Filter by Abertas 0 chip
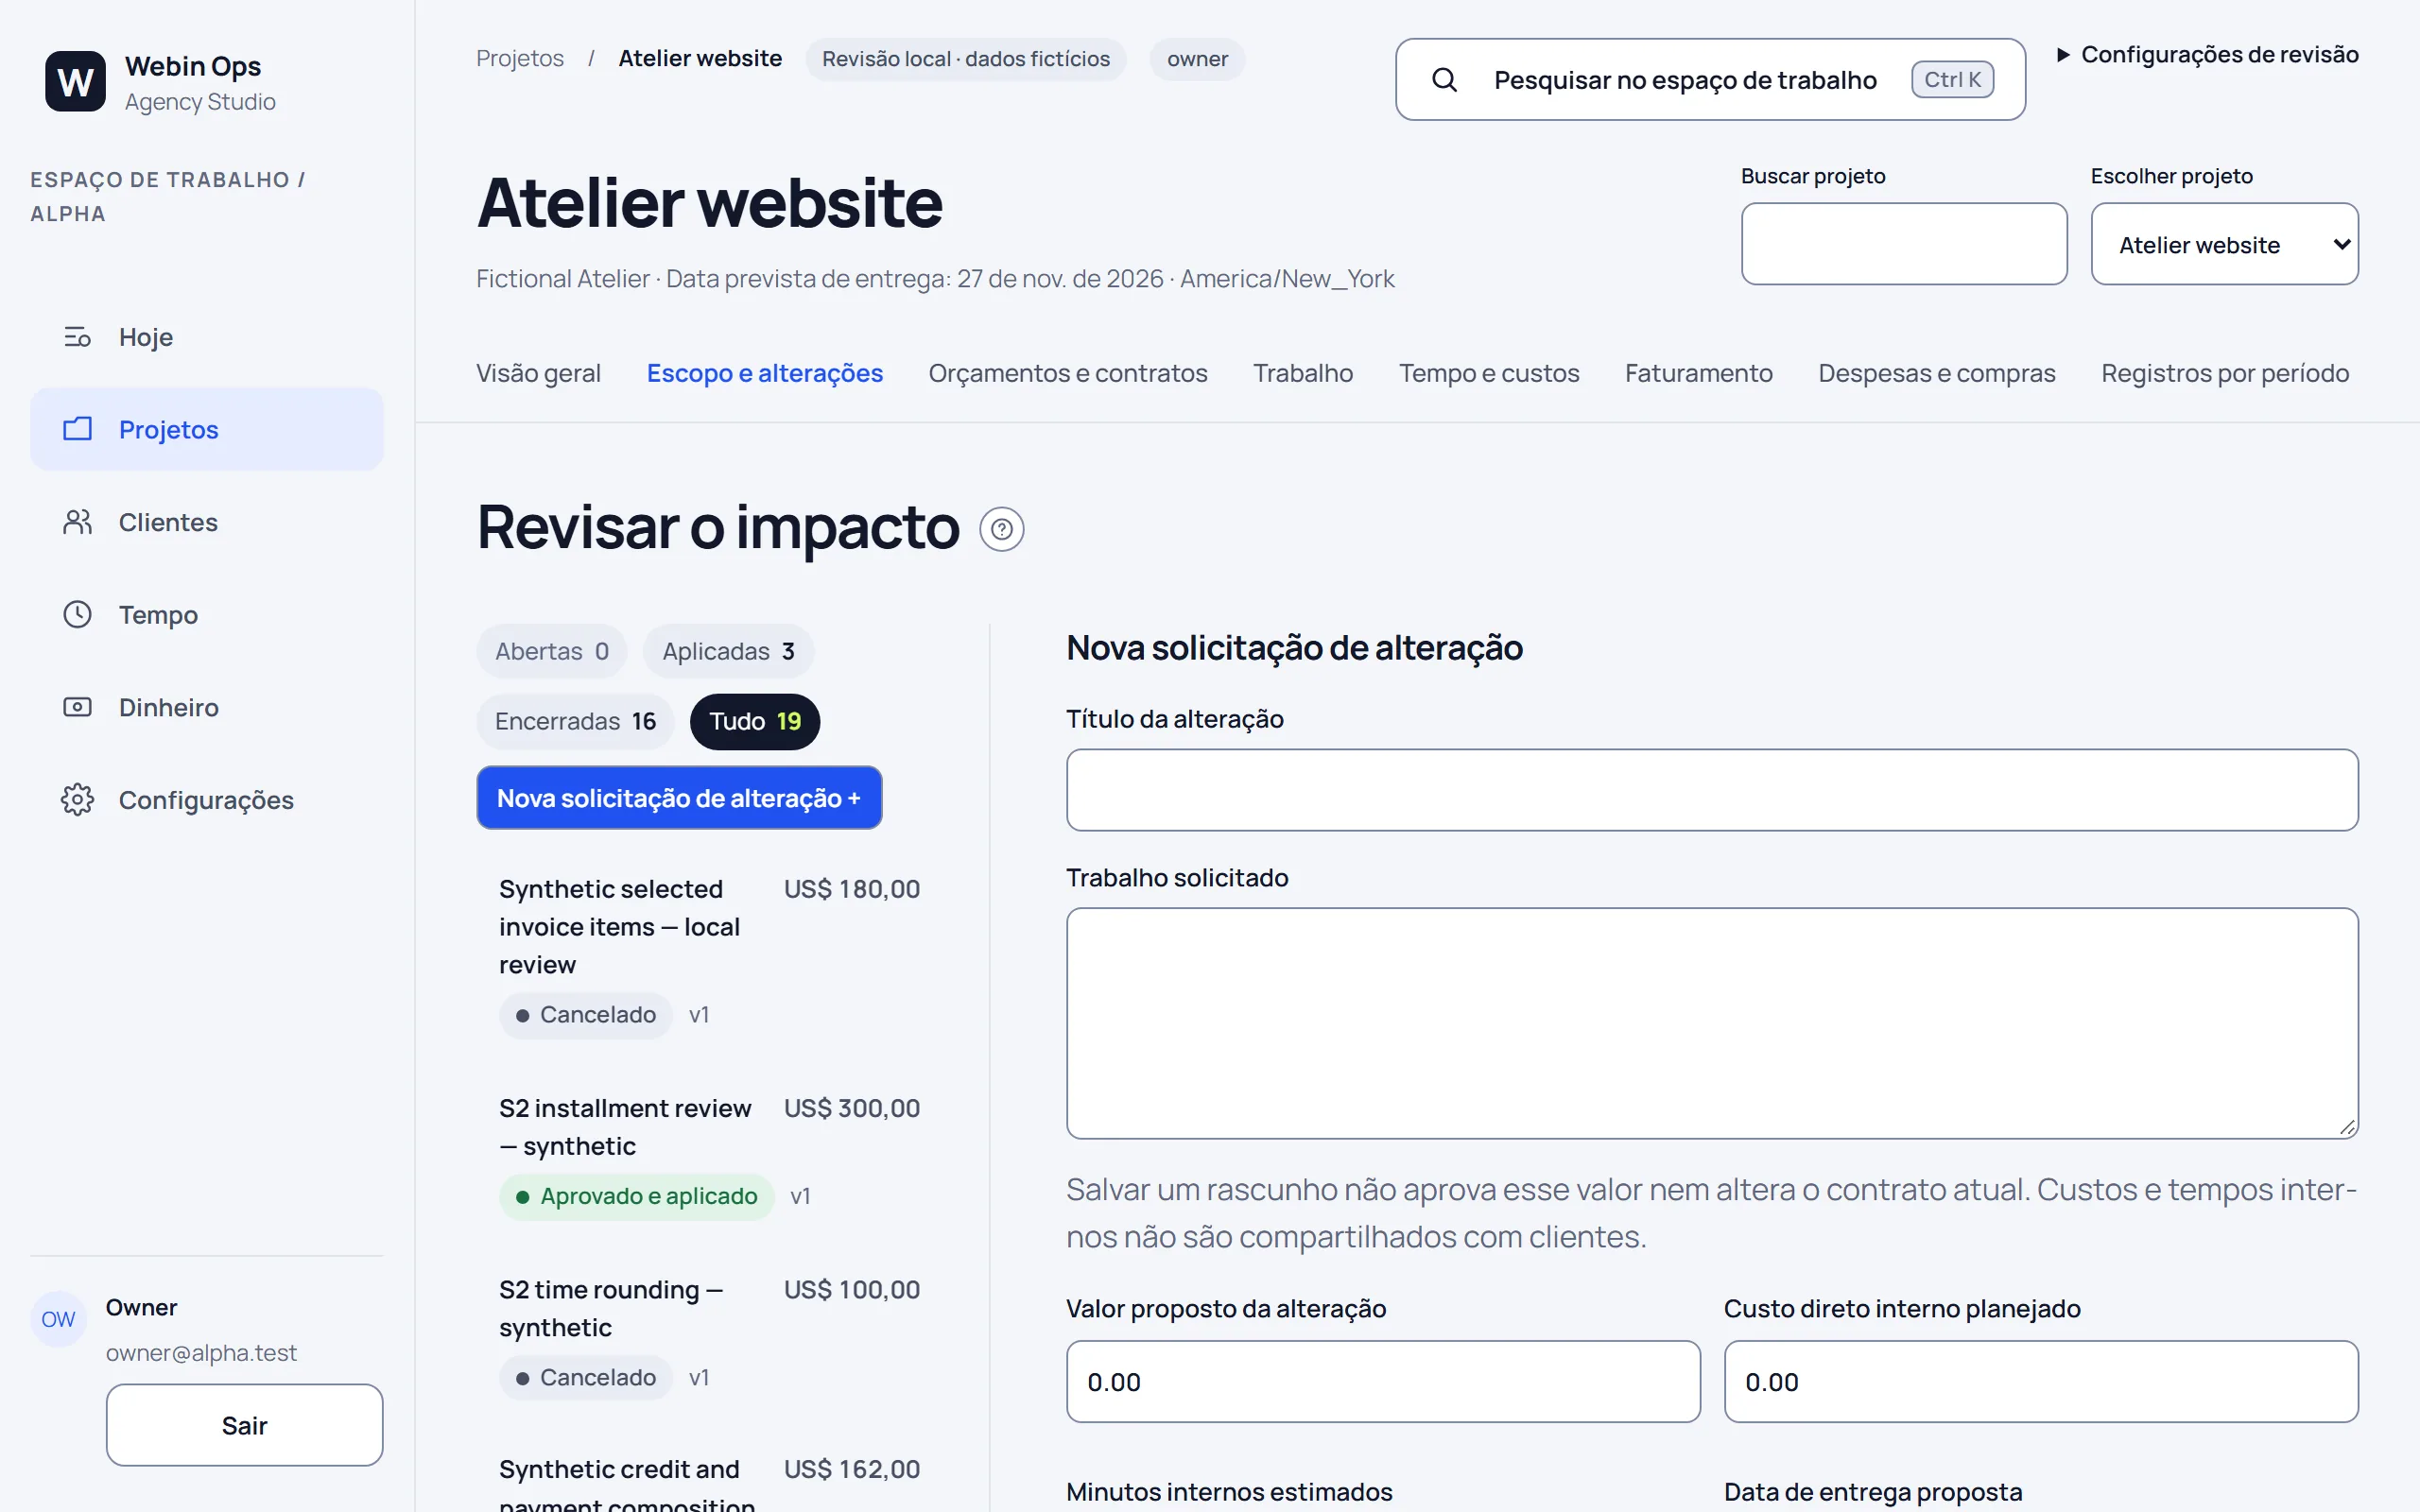 (551, 651)
